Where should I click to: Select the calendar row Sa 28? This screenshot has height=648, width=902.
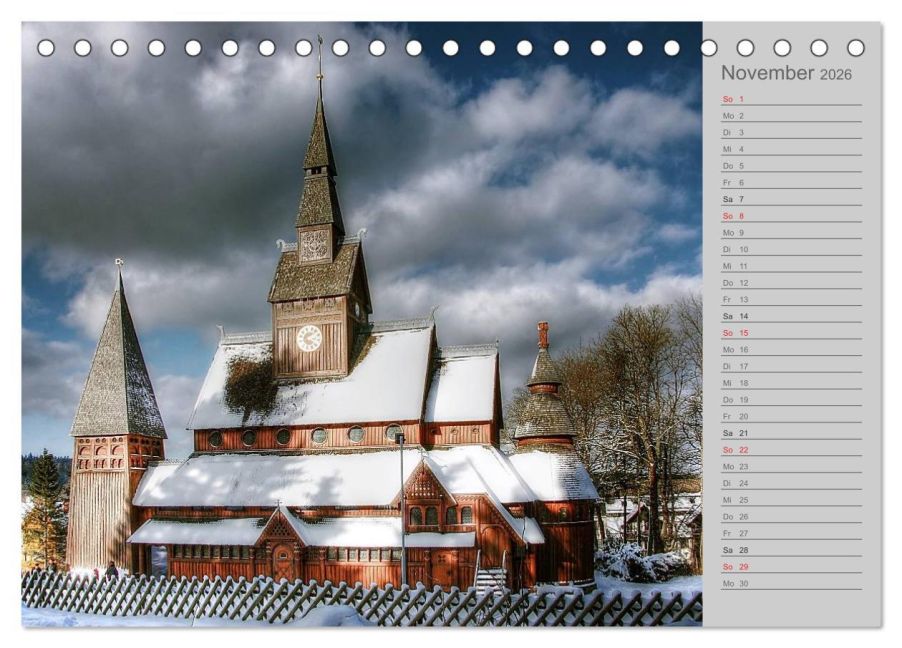(792, 550)
